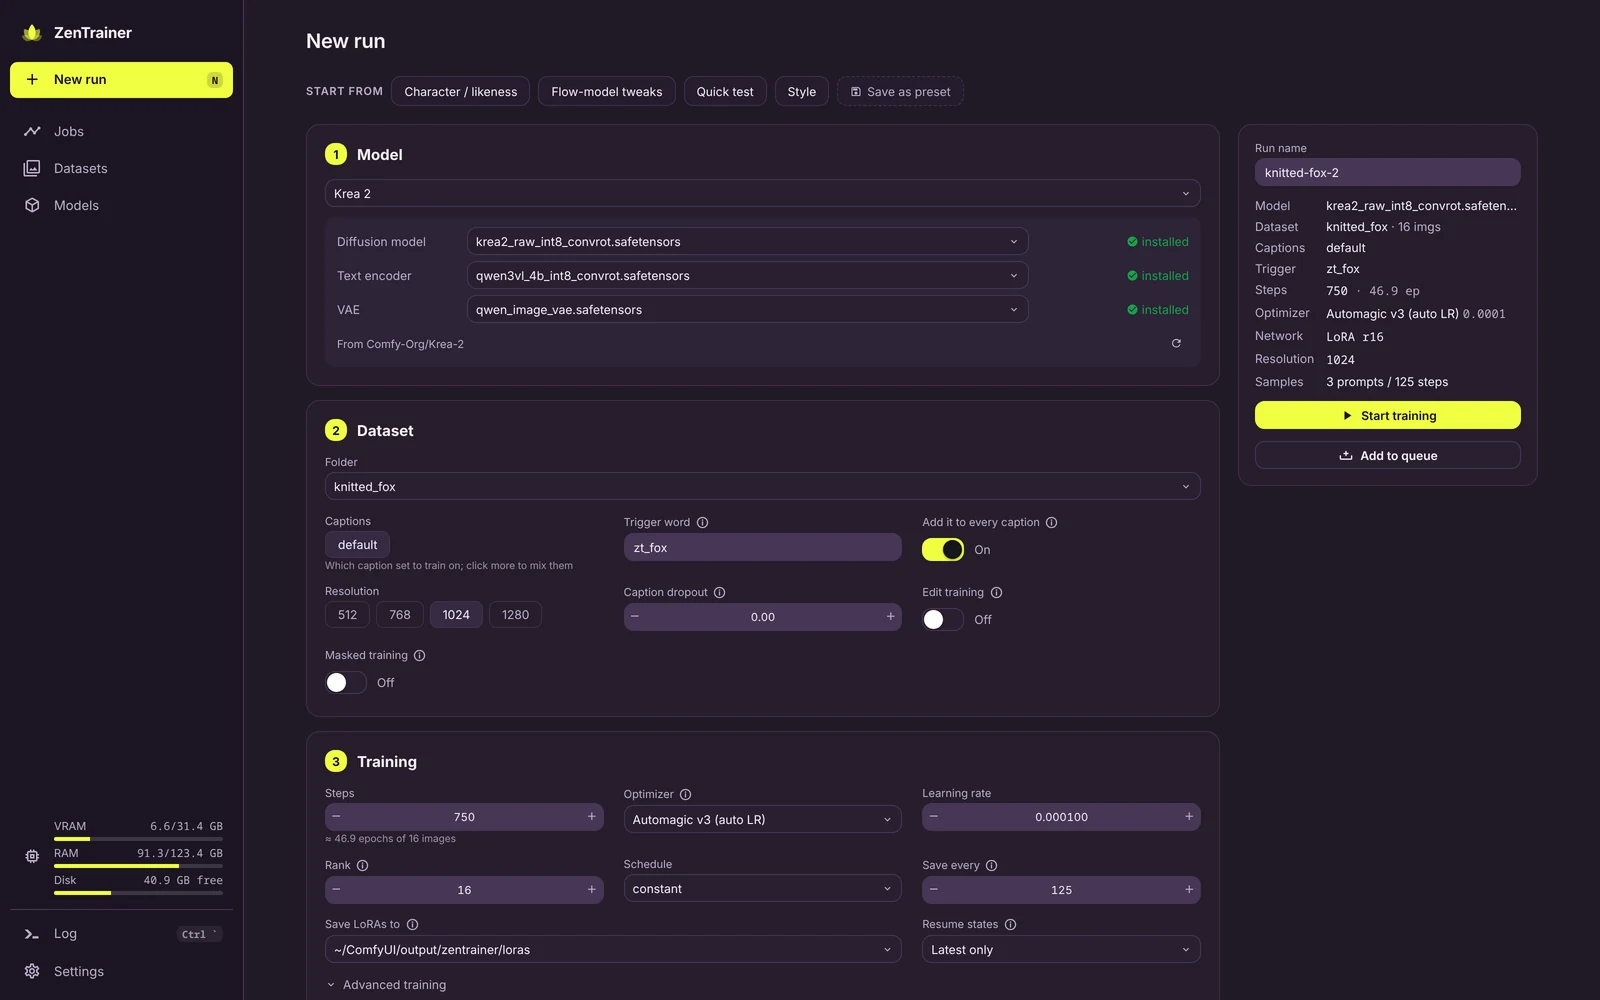Show info for Trigger word
The image size is (1600, 1000).
(702, 522)
